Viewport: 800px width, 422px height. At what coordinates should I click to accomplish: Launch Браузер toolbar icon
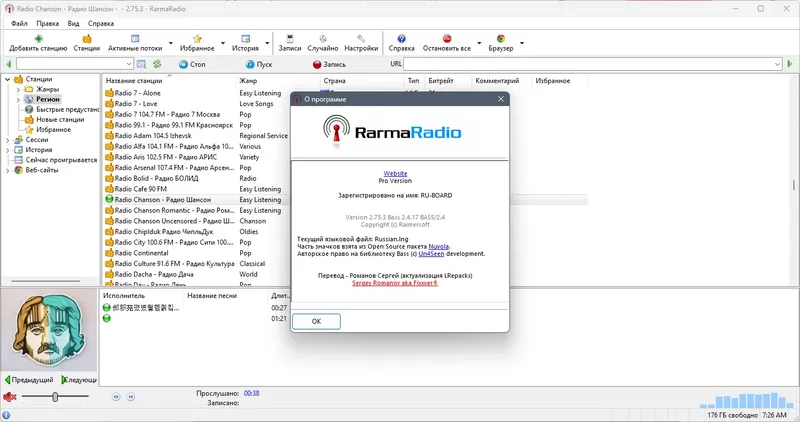click(501, 39)
